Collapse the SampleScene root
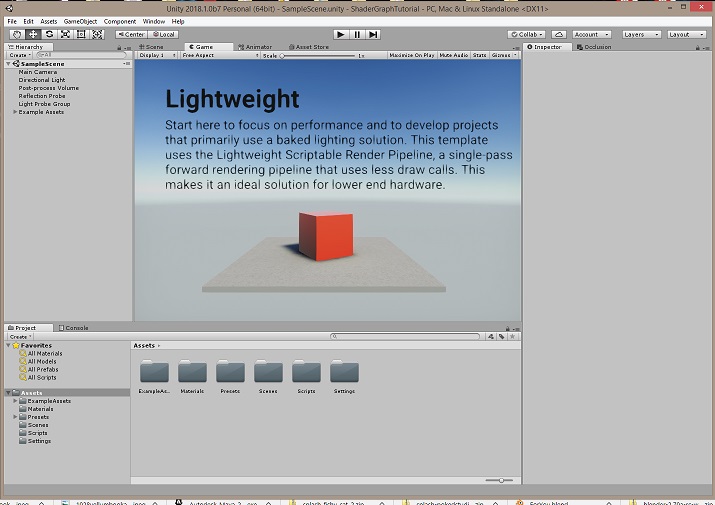 coord(9,64)
